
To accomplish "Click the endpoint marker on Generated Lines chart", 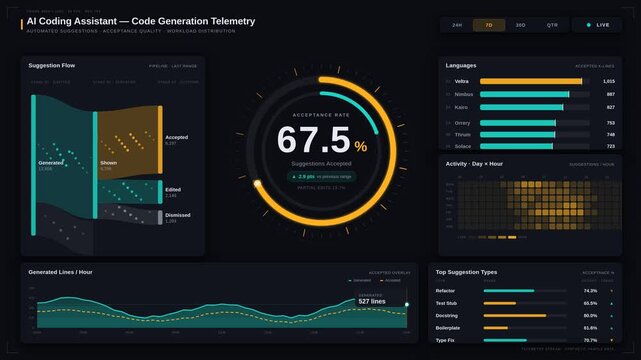I will (x=407, y=304).
